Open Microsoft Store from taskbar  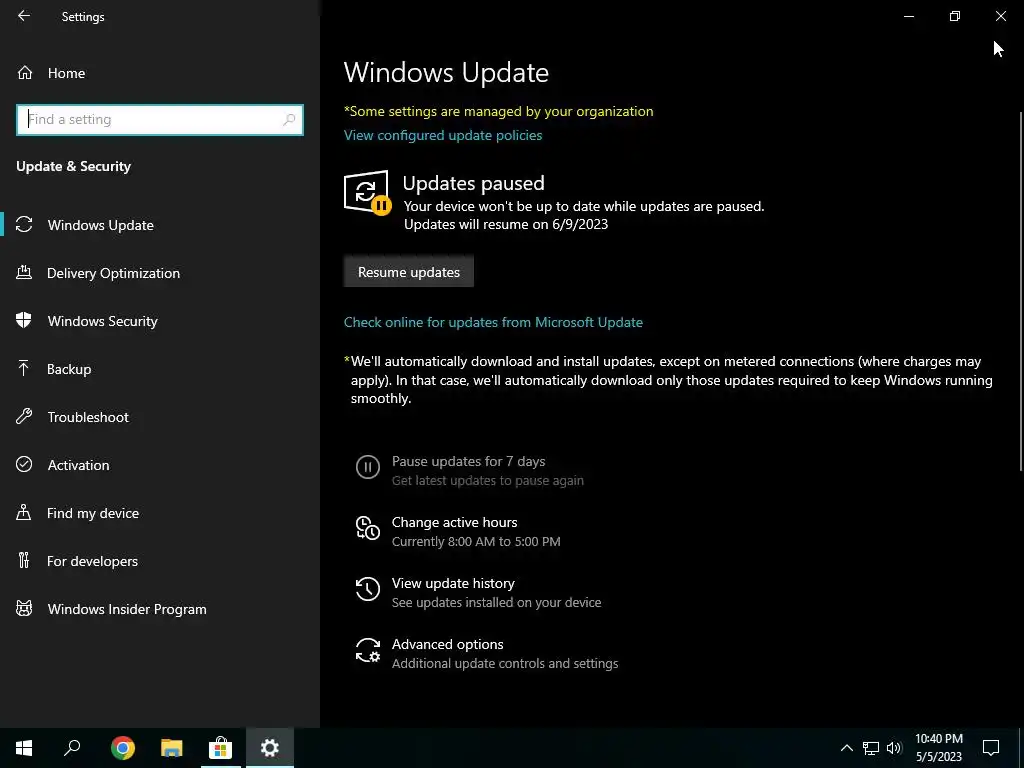pyautogui.click(x=221, y=748)
